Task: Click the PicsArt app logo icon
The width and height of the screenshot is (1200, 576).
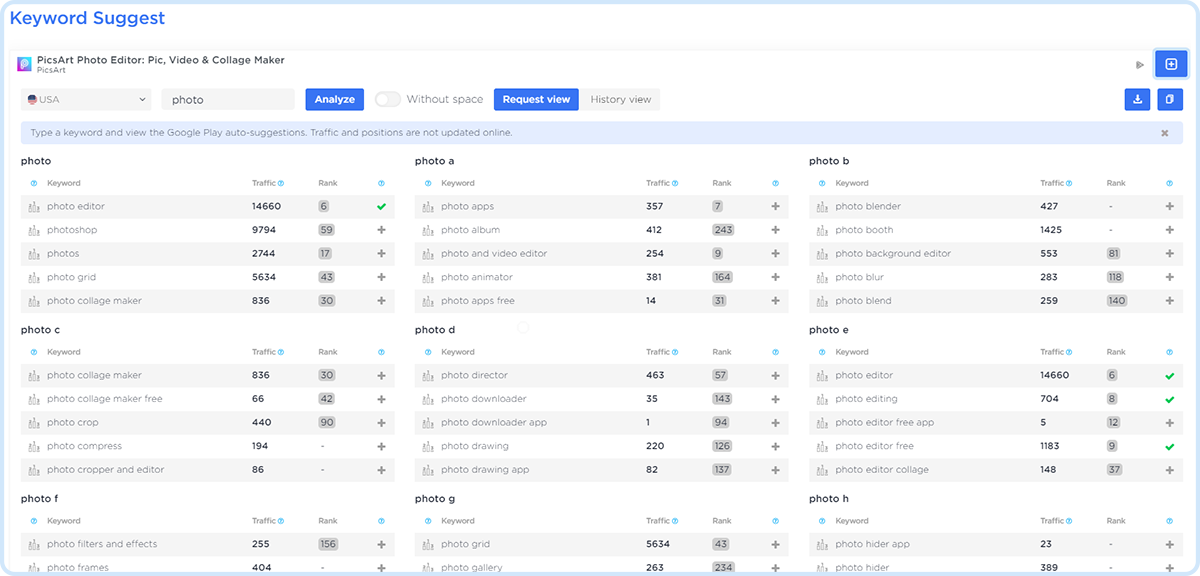Action: [x=25, y=64]
